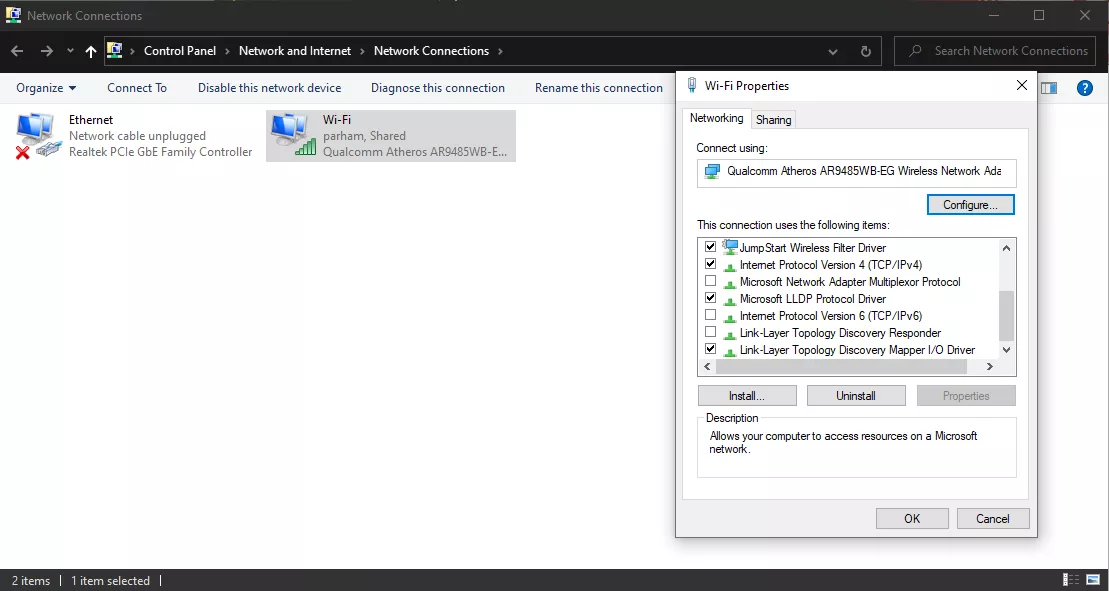Click the Forward navigation arrow

(x=47, y=51)
